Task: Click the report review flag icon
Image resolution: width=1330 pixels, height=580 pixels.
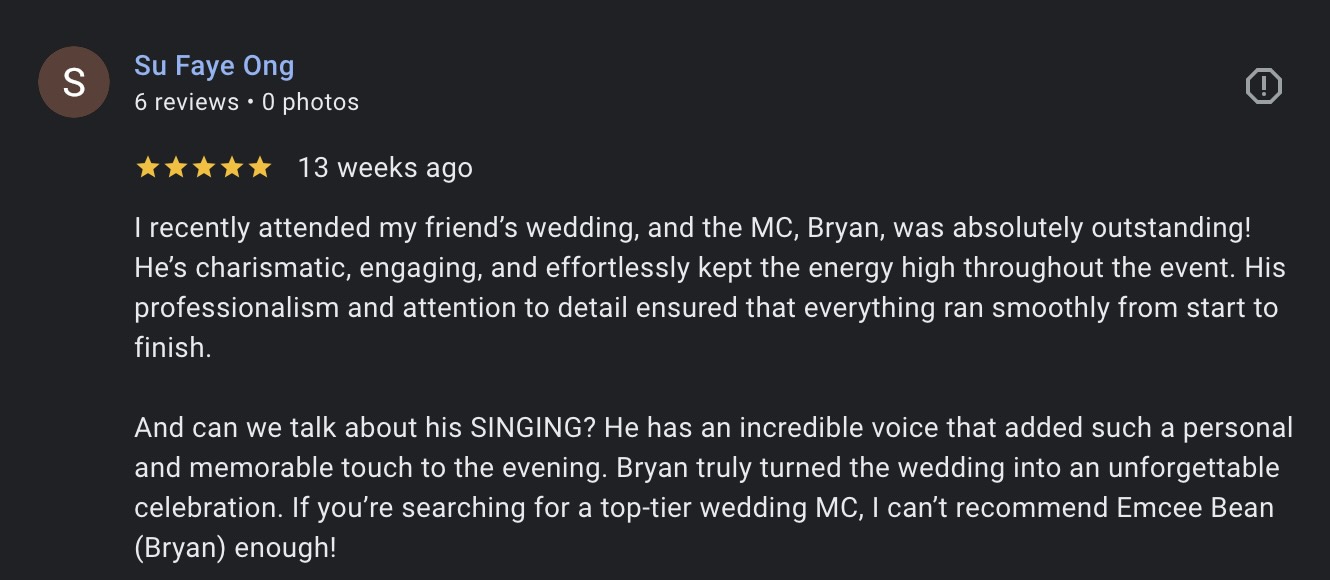Action: (1263, 86)
